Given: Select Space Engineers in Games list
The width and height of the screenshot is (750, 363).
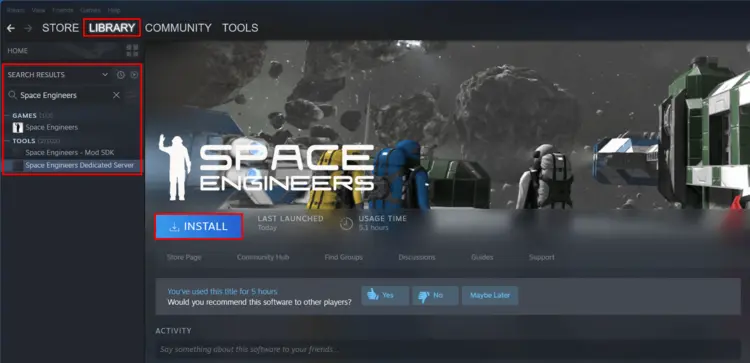Looking at the screenshot, I should [x=52, y=127].
